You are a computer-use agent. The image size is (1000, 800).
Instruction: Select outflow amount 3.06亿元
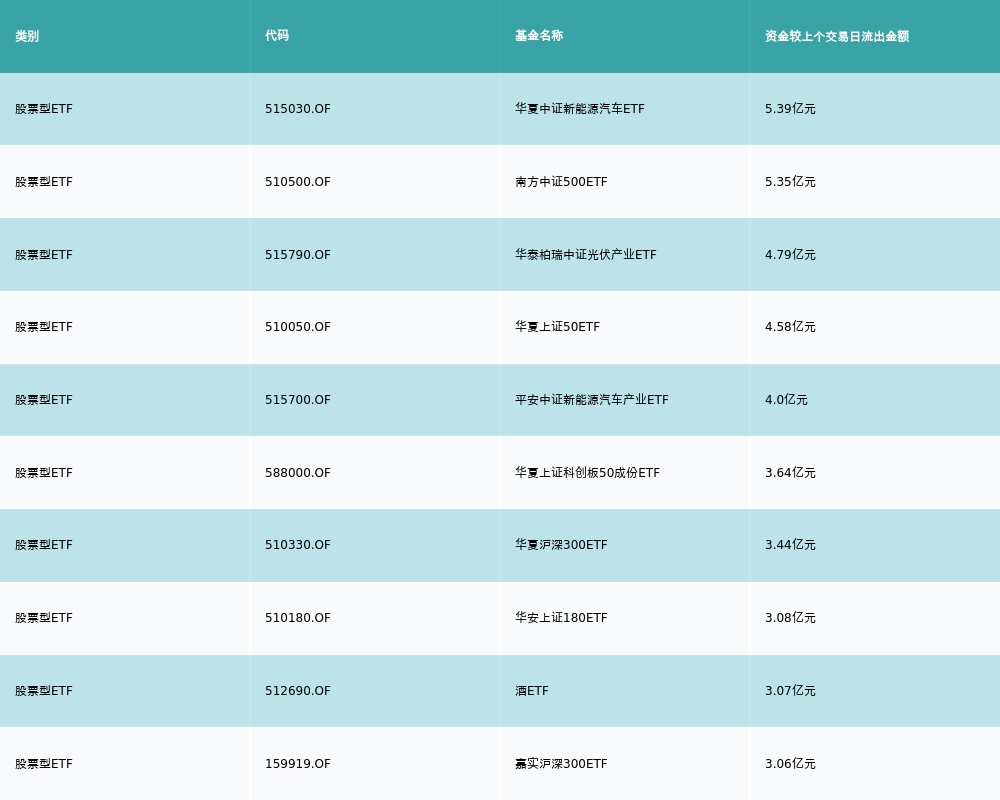point(790,764)
